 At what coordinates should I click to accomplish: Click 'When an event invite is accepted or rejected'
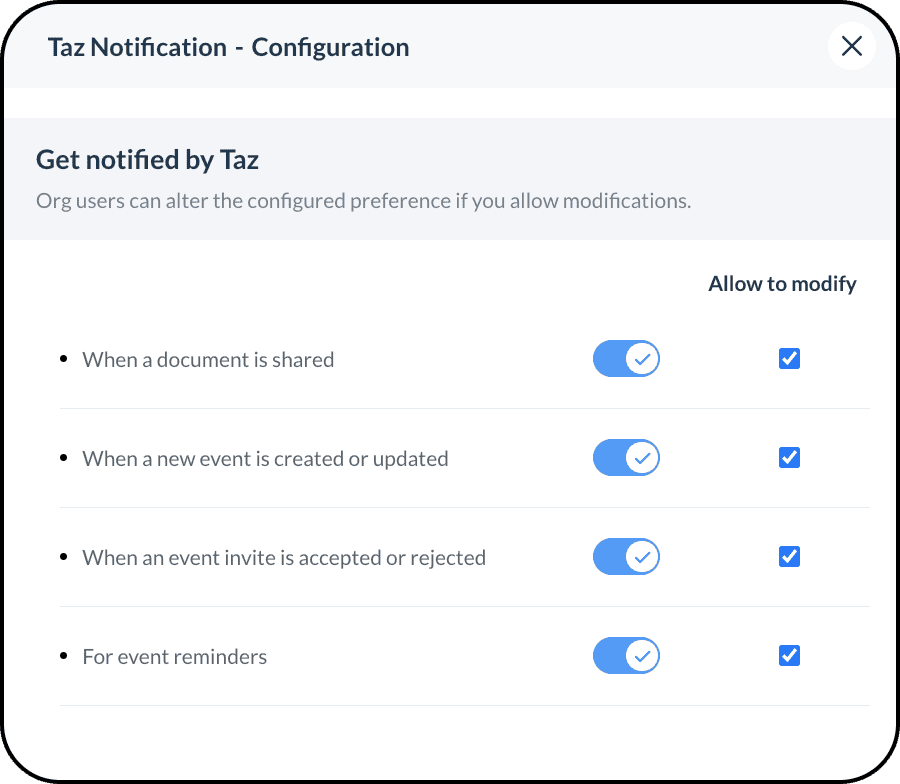point(284,558)
